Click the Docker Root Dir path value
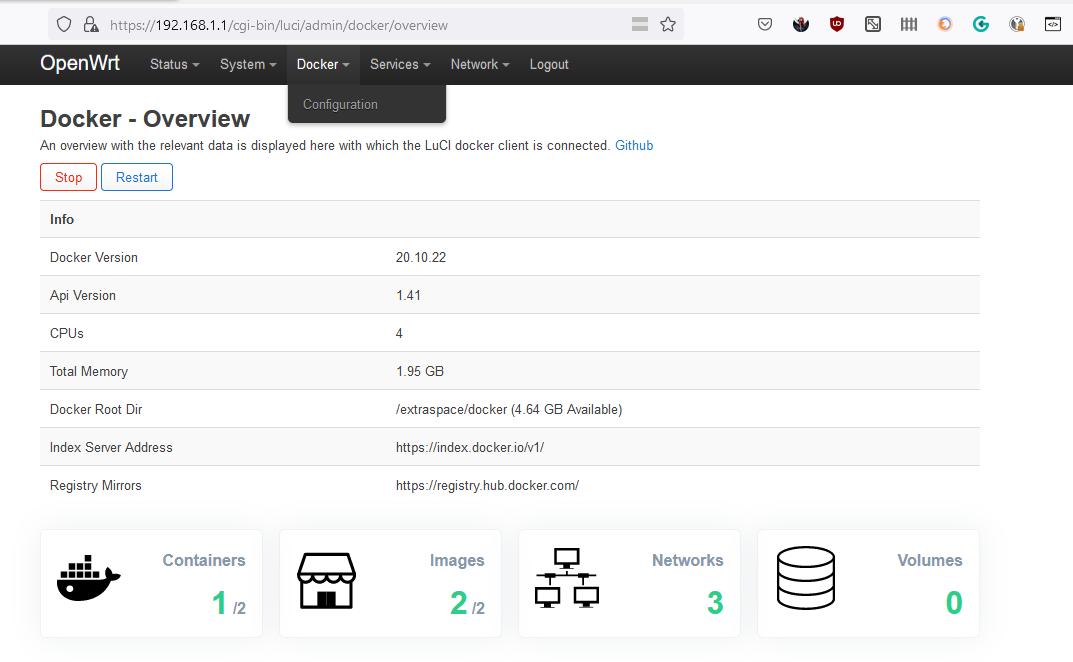 click(x=508, y=409)
